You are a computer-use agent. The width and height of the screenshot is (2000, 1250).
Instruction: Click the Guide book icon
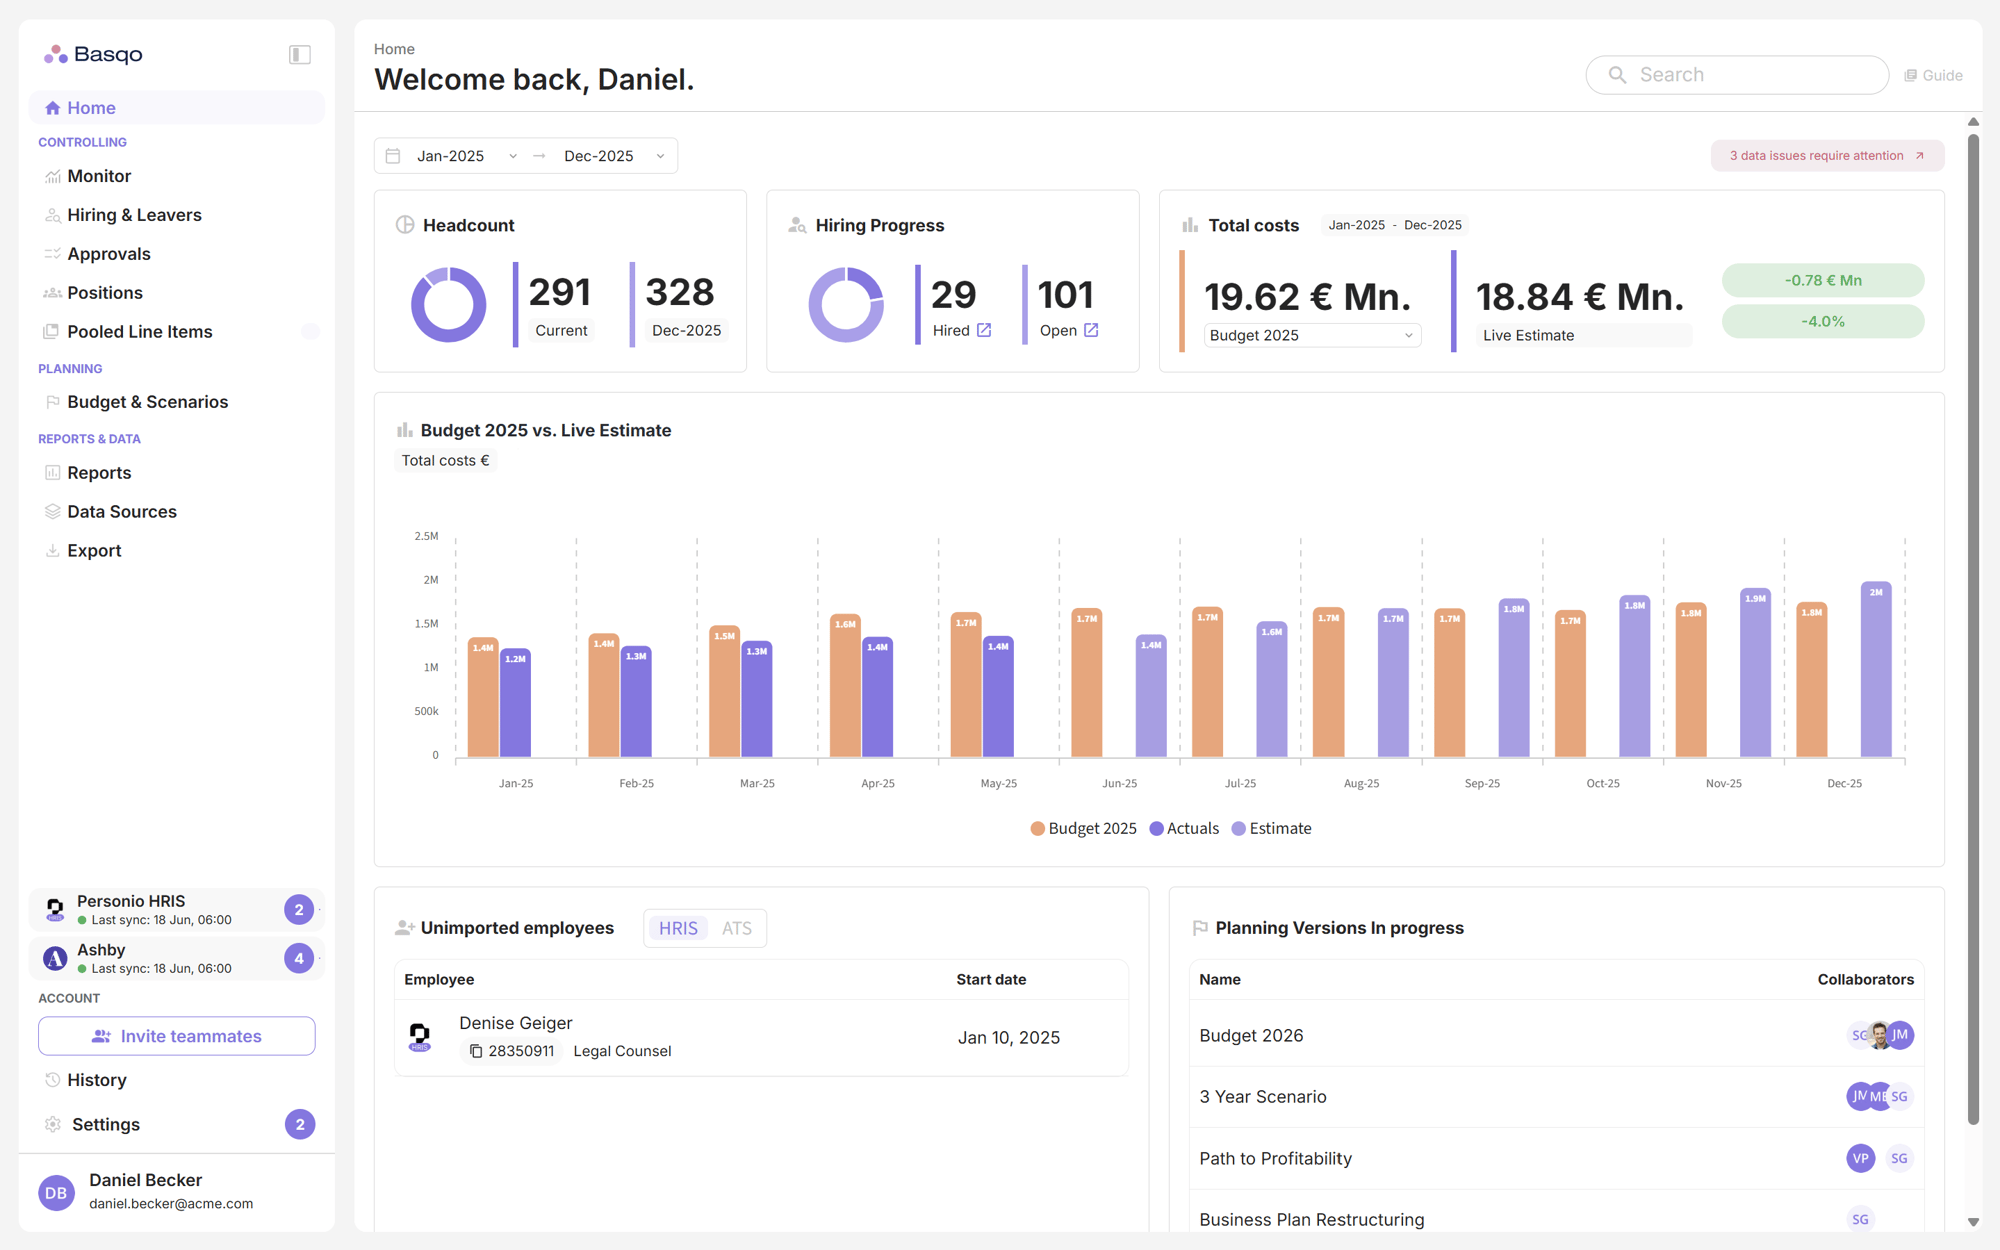pyautogui.click(x=1910, y=76)
